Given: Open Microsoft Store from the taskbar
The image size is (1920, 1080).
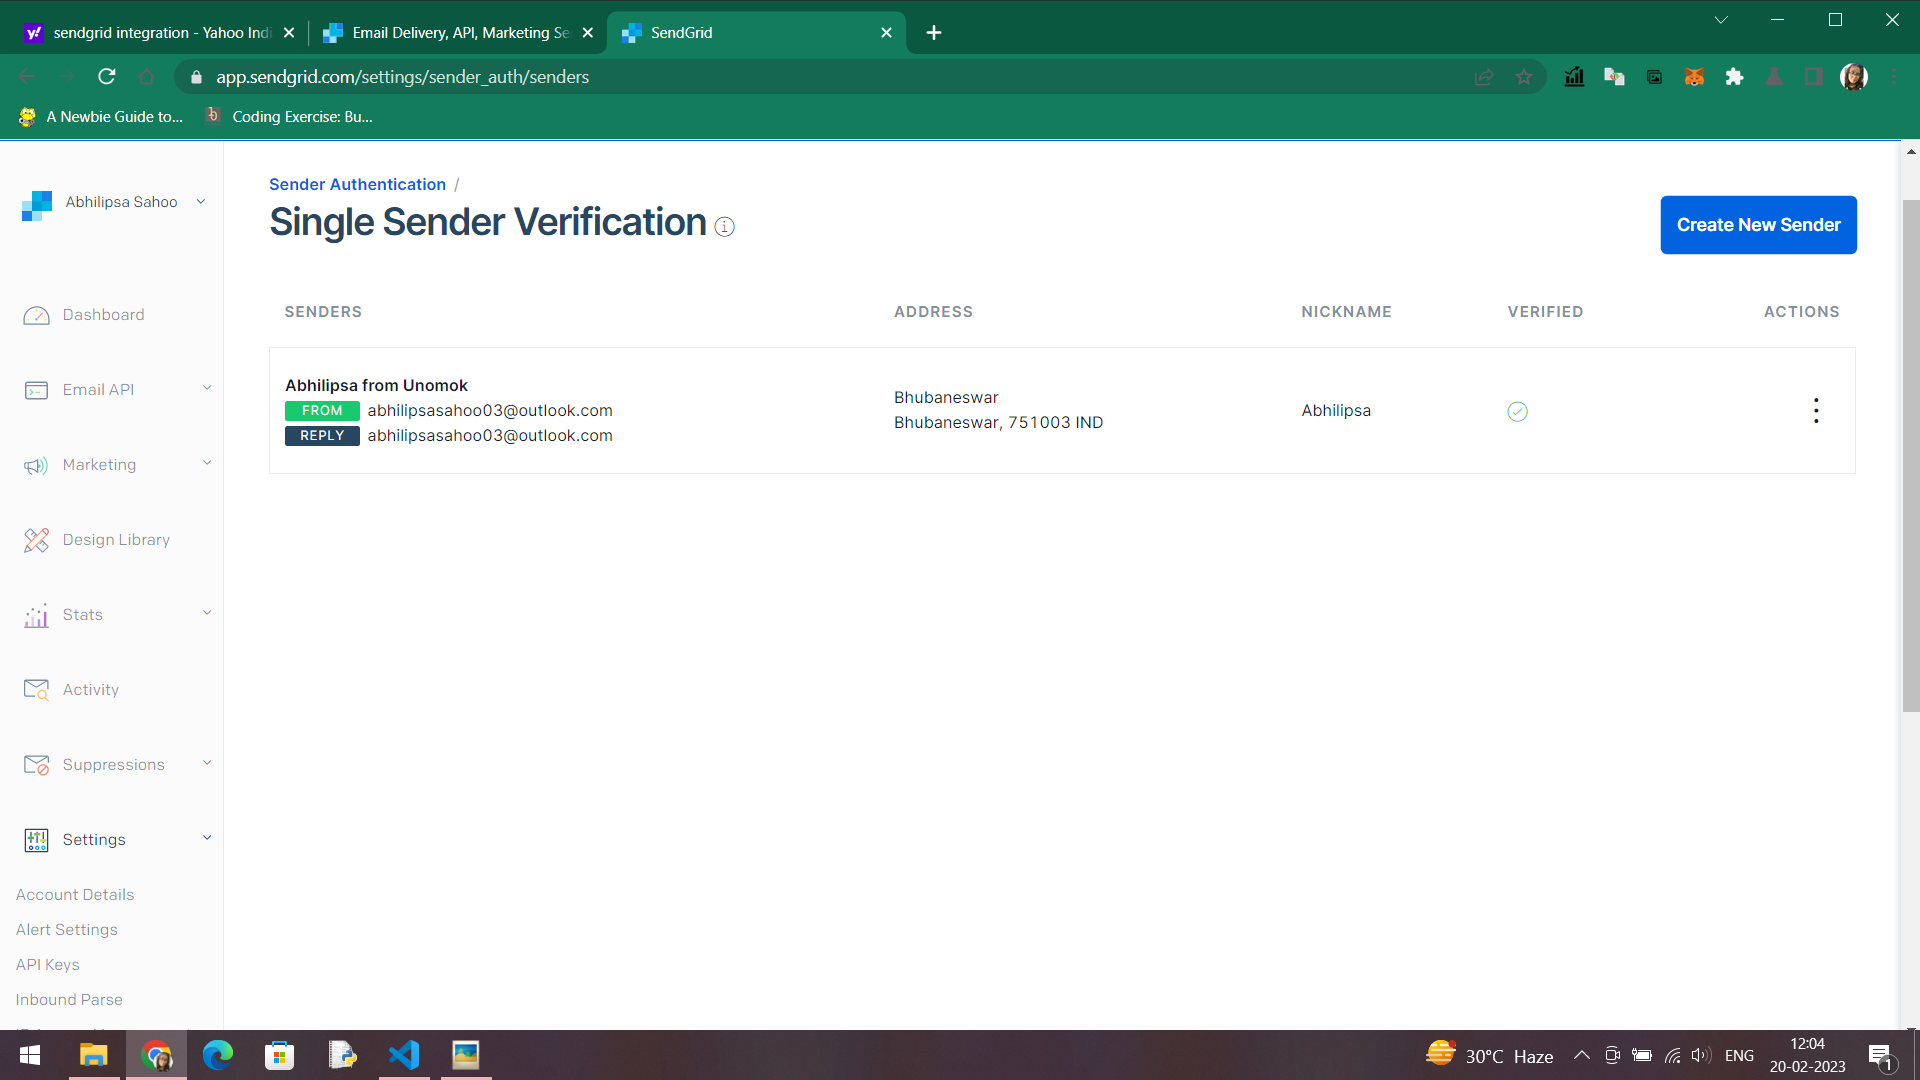Looking at the screenshot, I should 280,1055.
